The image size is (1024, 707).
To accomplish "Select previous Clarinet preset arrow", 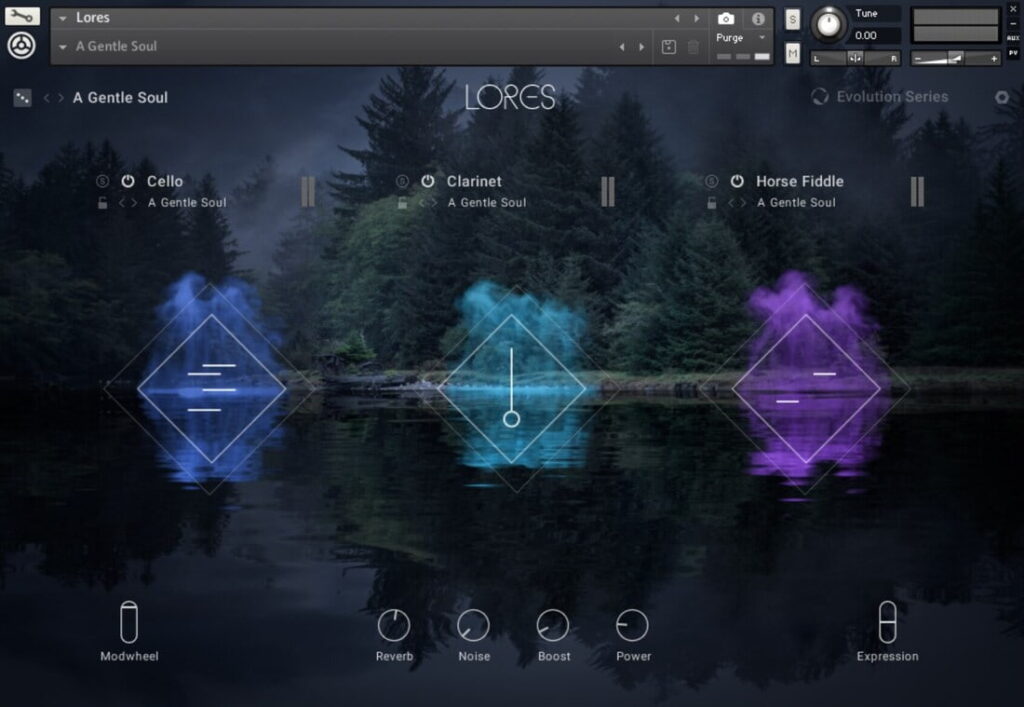I will pos(421,203).
